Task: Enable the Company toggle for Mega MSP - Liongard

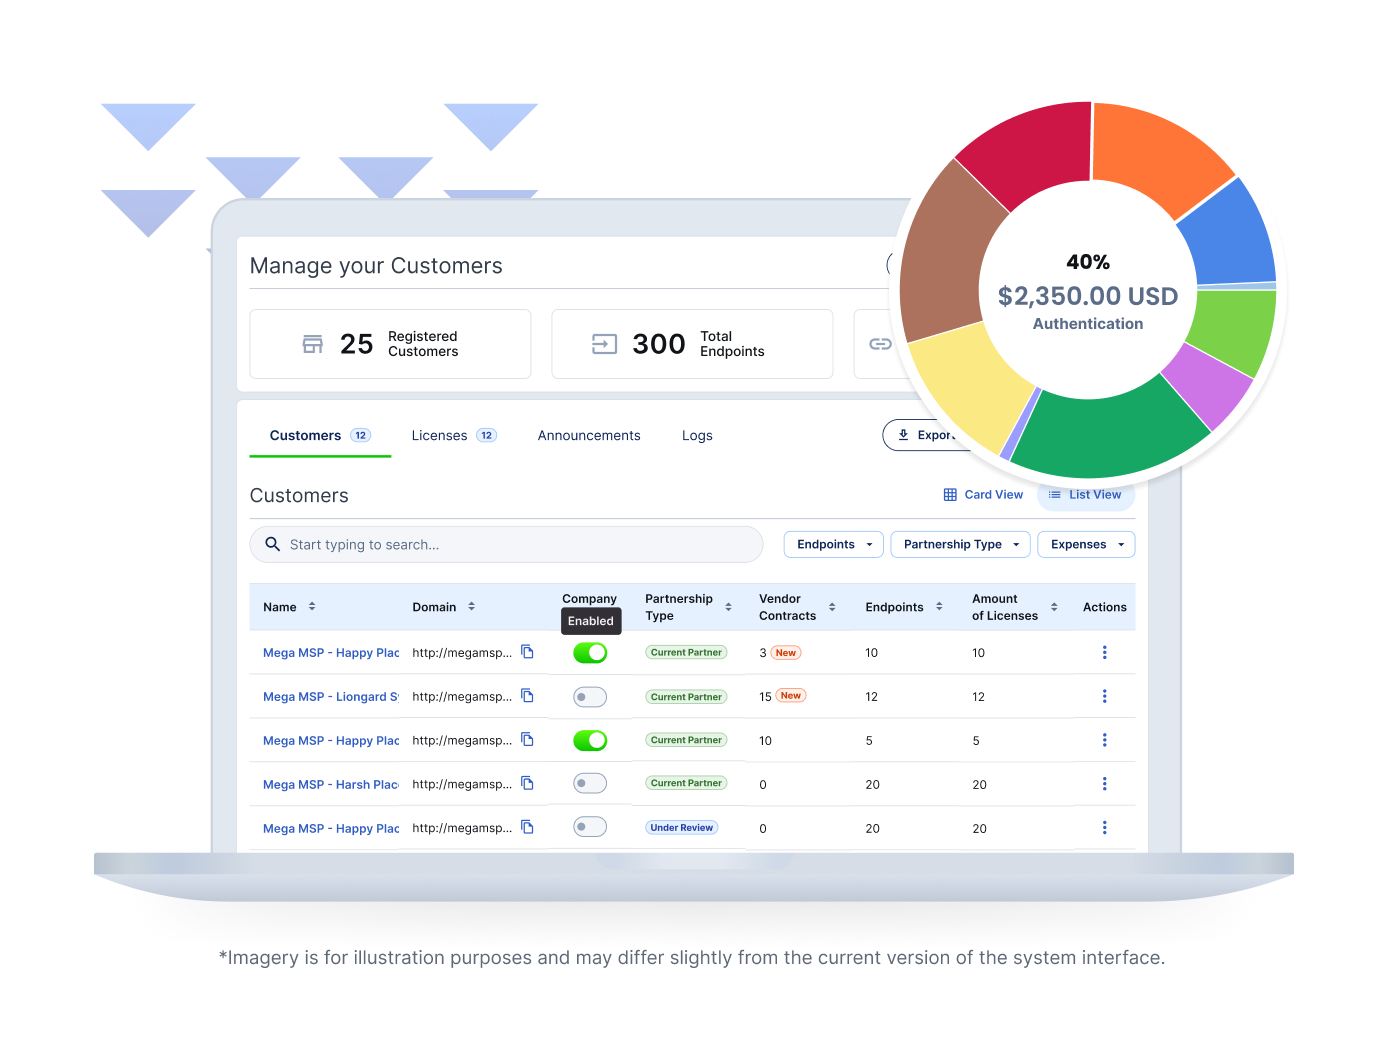Action: (590, 696)
